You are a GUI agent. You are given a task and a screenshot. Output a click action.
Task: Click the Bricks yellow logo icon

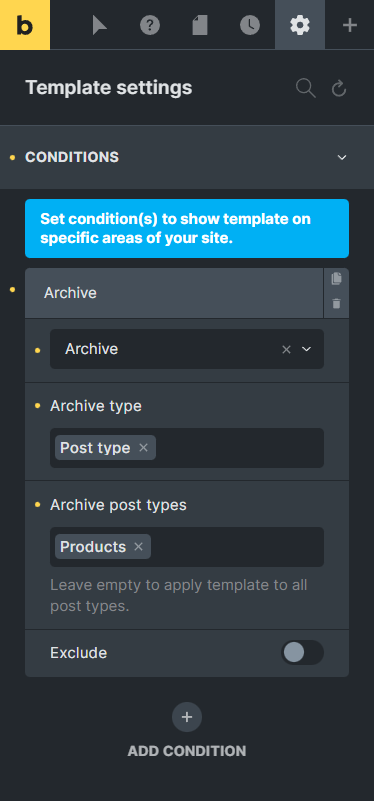(25, 25)
